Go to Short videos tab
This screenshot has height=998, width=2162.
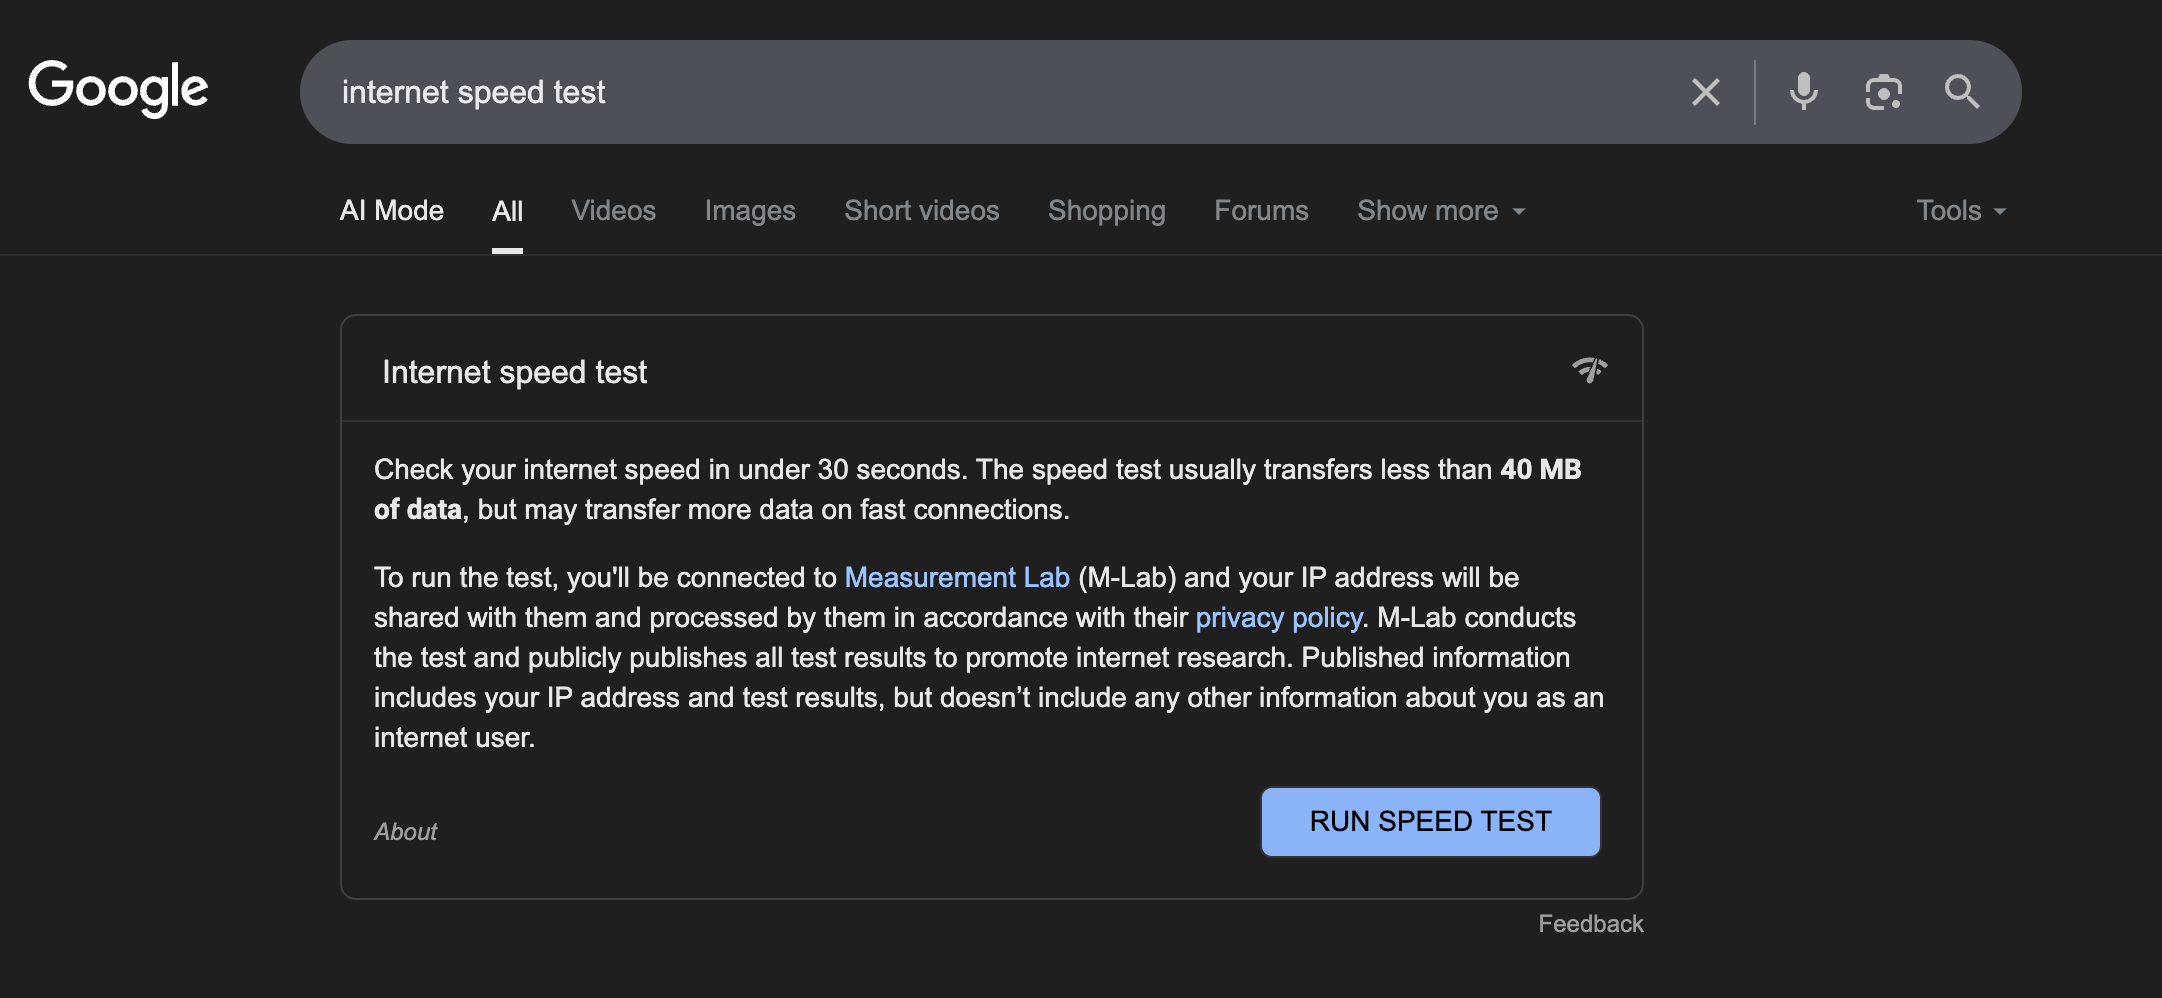tap(922, 211)
